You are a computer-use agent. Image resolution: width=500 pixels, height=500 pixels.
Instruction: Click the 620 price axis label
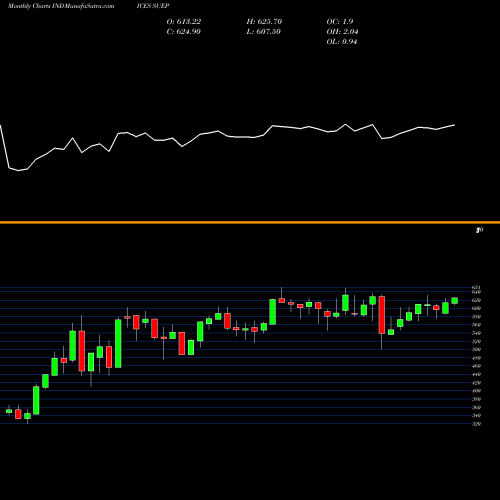pyautogui.click(x=476, y=300)
